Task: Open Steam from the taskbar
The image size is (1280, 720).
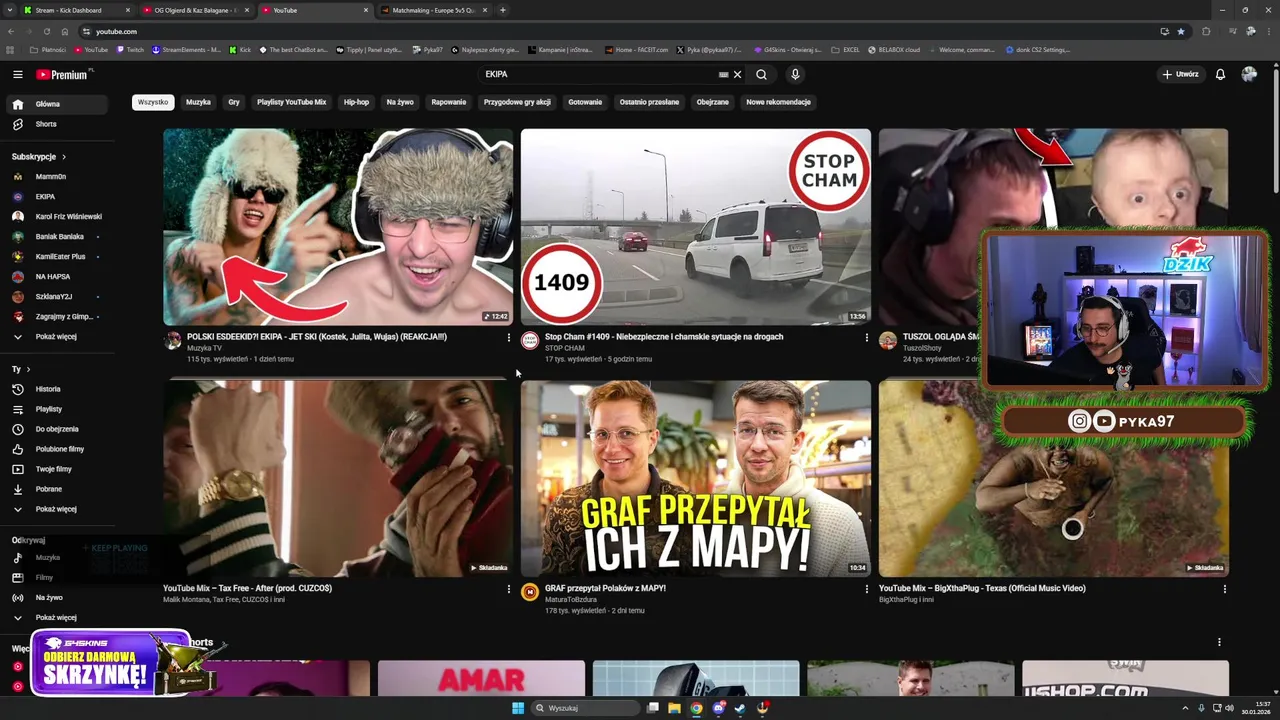Action: [740, 708]
